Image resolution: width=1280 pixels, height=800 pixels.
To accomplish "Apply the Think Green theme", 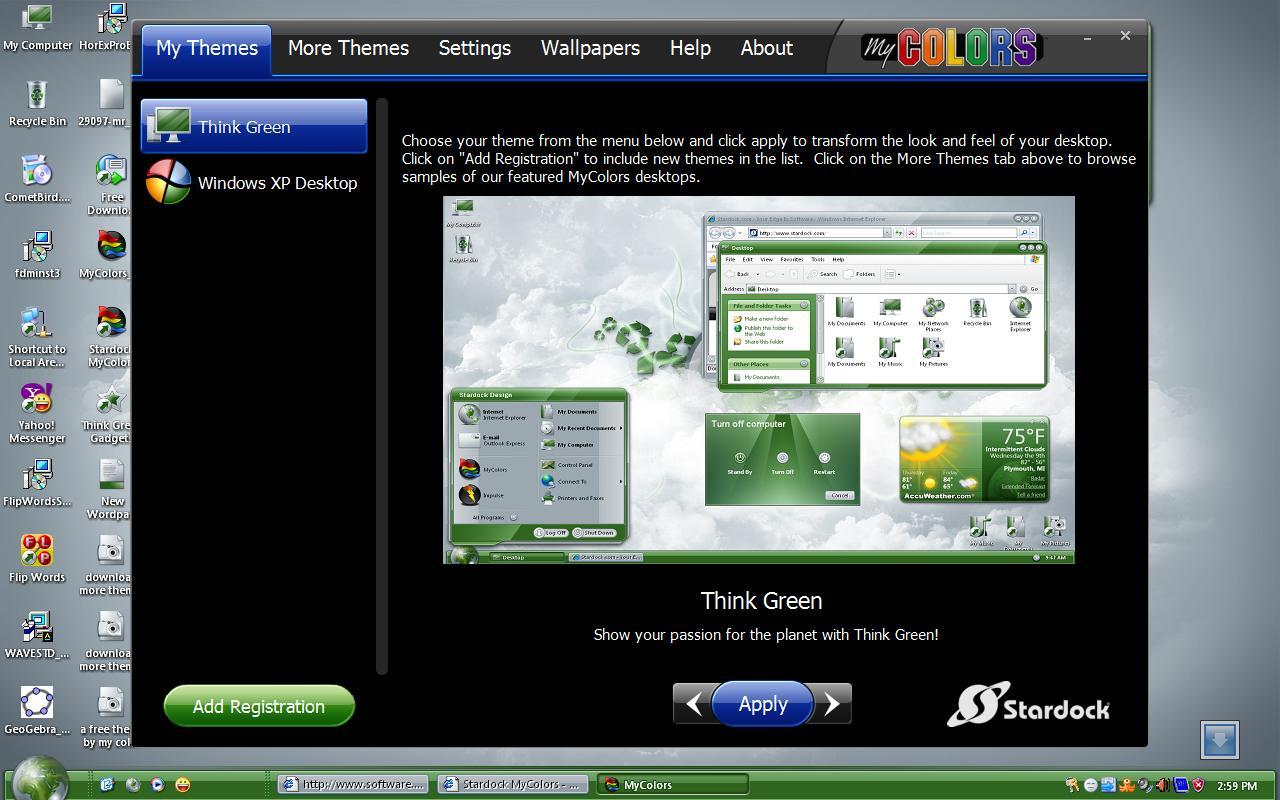I will point(762,704).
